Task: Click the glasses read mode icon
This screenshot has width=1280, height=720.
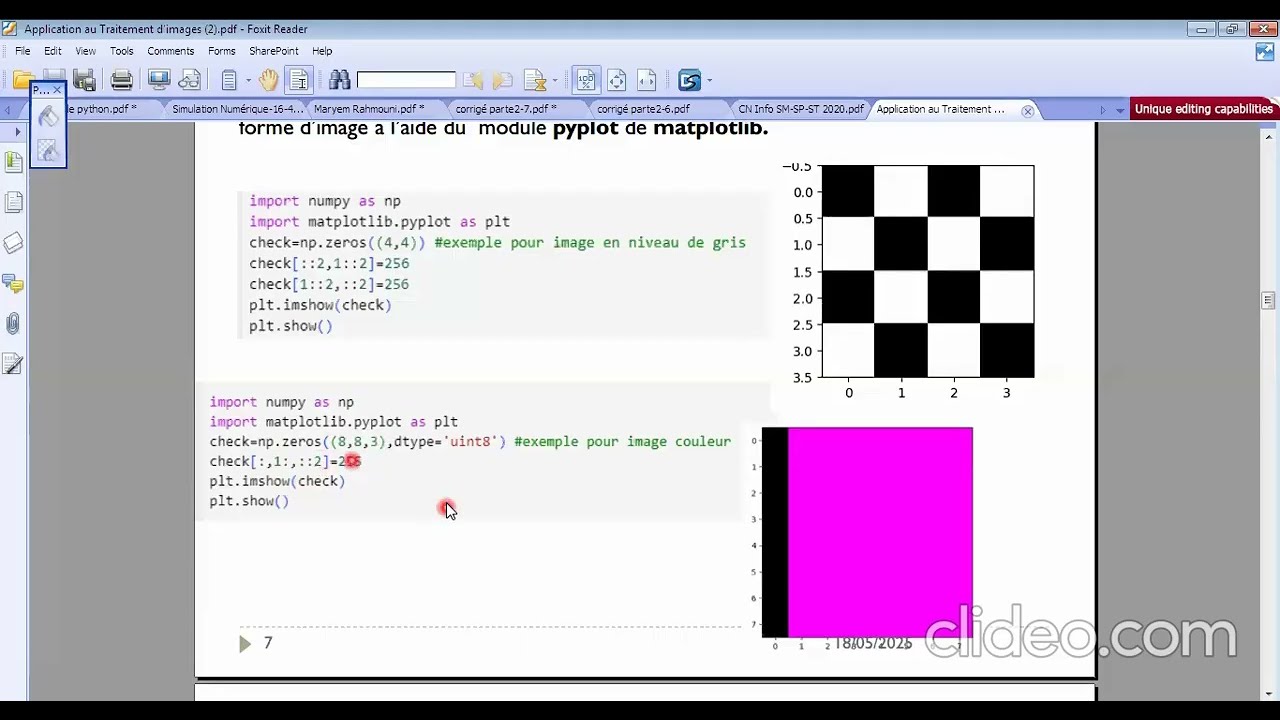Action: (x=189, y=80)
